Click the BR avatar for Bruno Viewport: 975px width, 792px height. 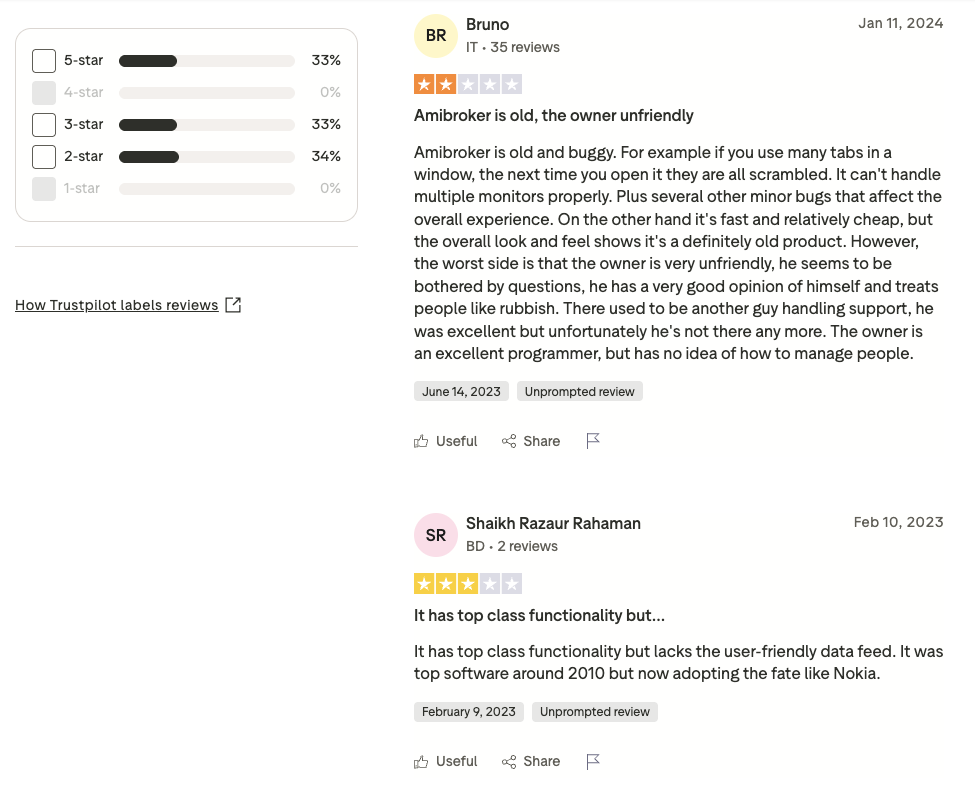click(x=436, y=35)
